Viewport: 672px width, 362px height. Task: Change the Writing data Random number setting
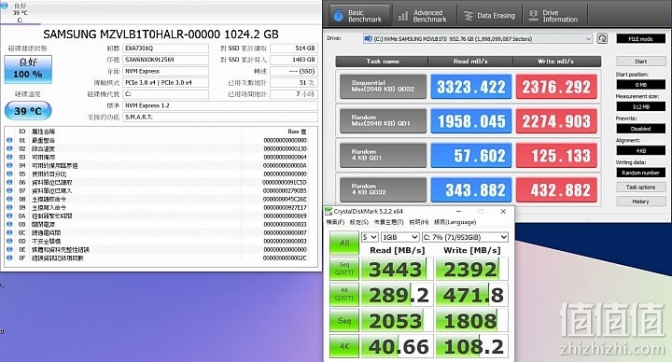[x=641, y=173]
